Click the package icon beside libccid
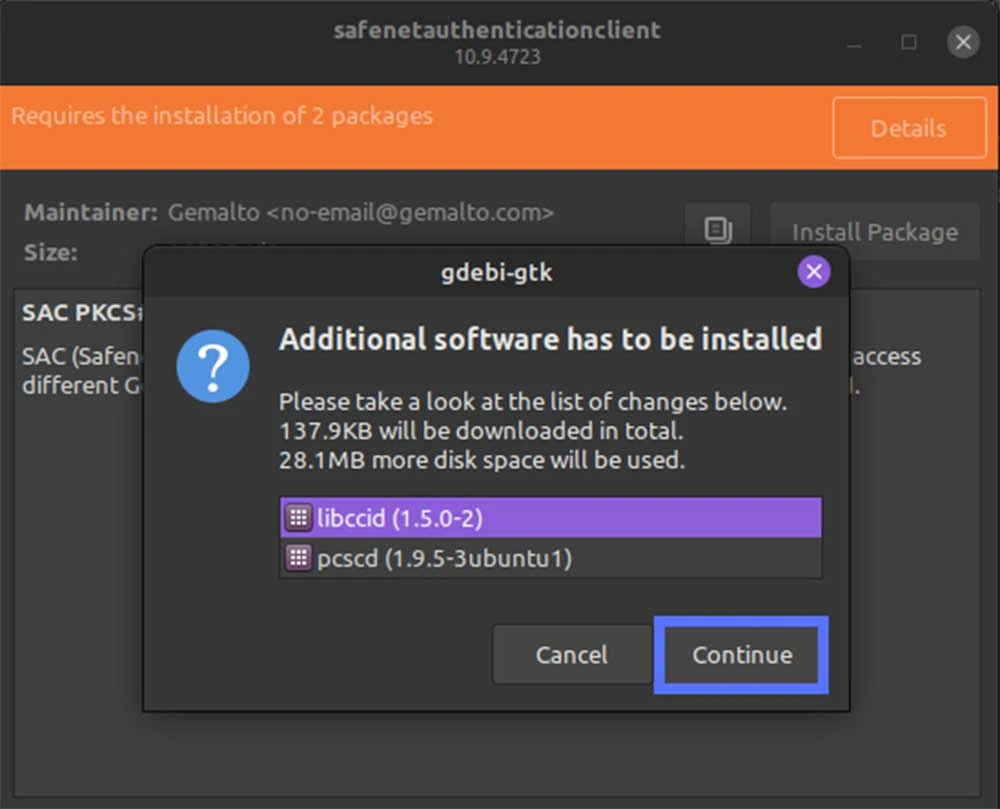This screenshot has width=1000, height=809. [296, 517]
